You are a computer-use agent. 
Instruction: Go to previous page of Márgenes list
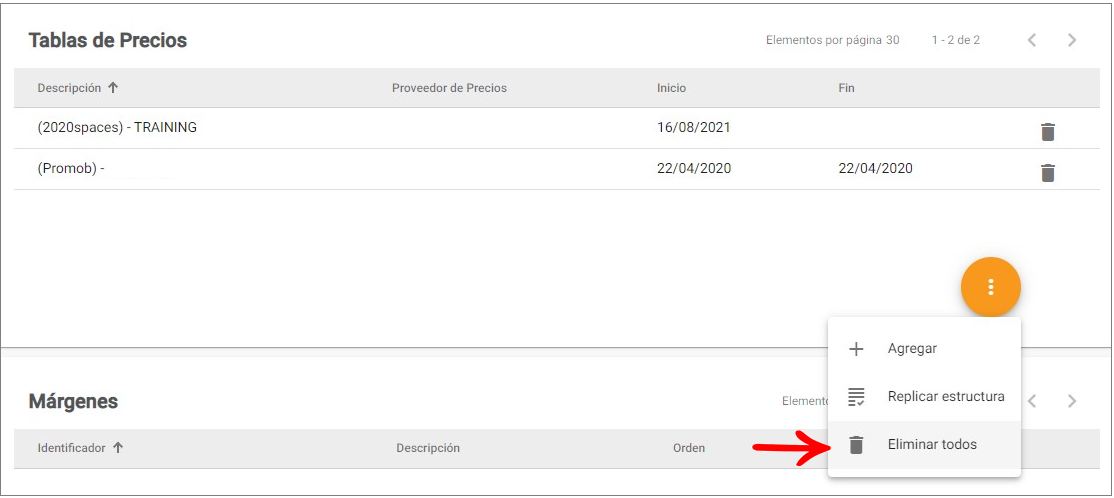point(1032,401)
